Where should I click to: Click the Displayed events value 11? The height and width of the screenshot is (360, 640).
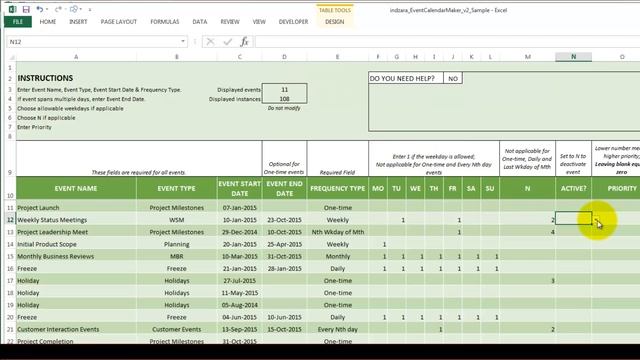click(x=284, y=89)
